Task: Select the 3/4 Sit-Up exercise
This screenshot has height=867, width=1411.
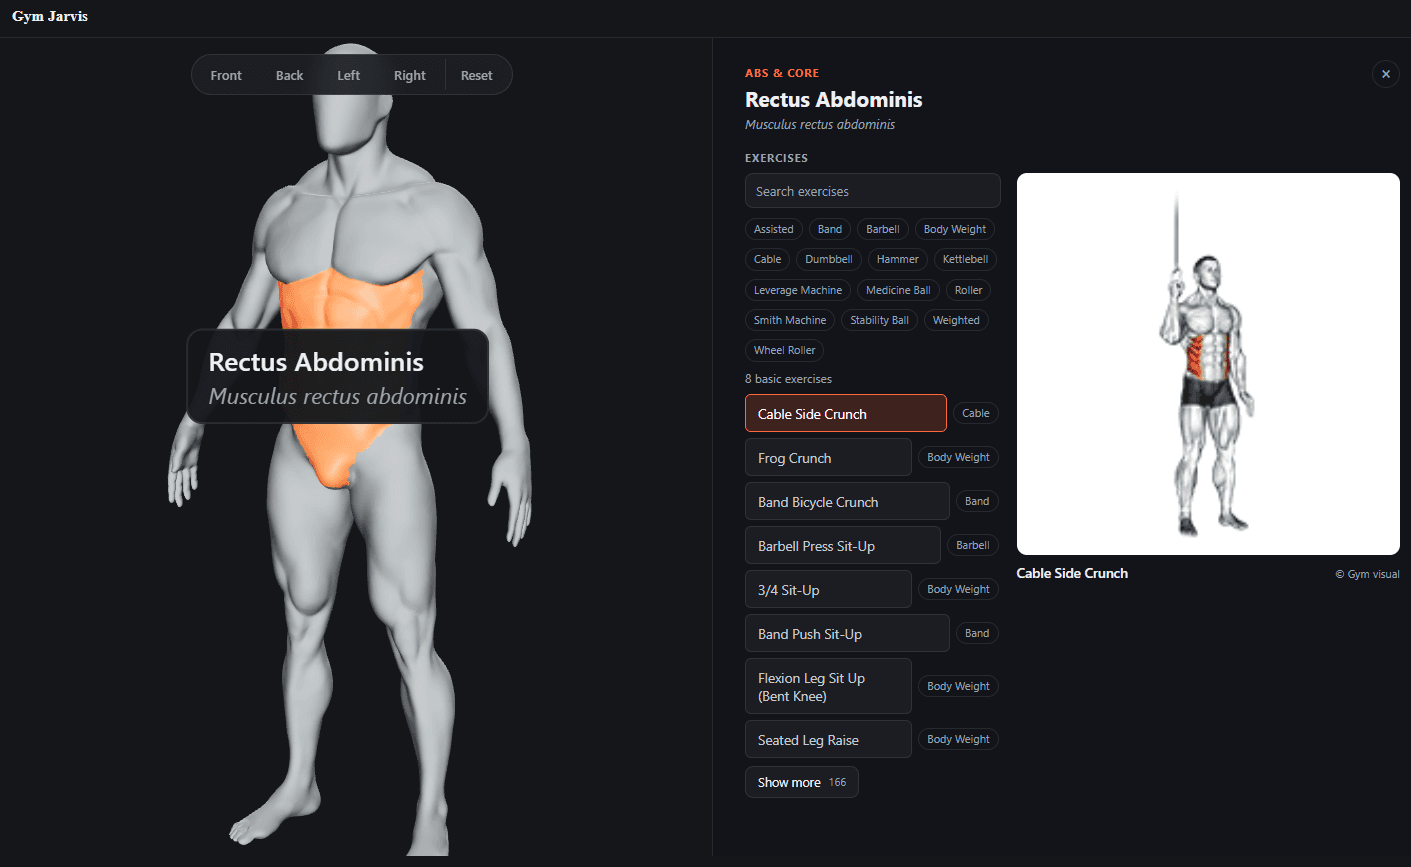Action: point(828,589)
